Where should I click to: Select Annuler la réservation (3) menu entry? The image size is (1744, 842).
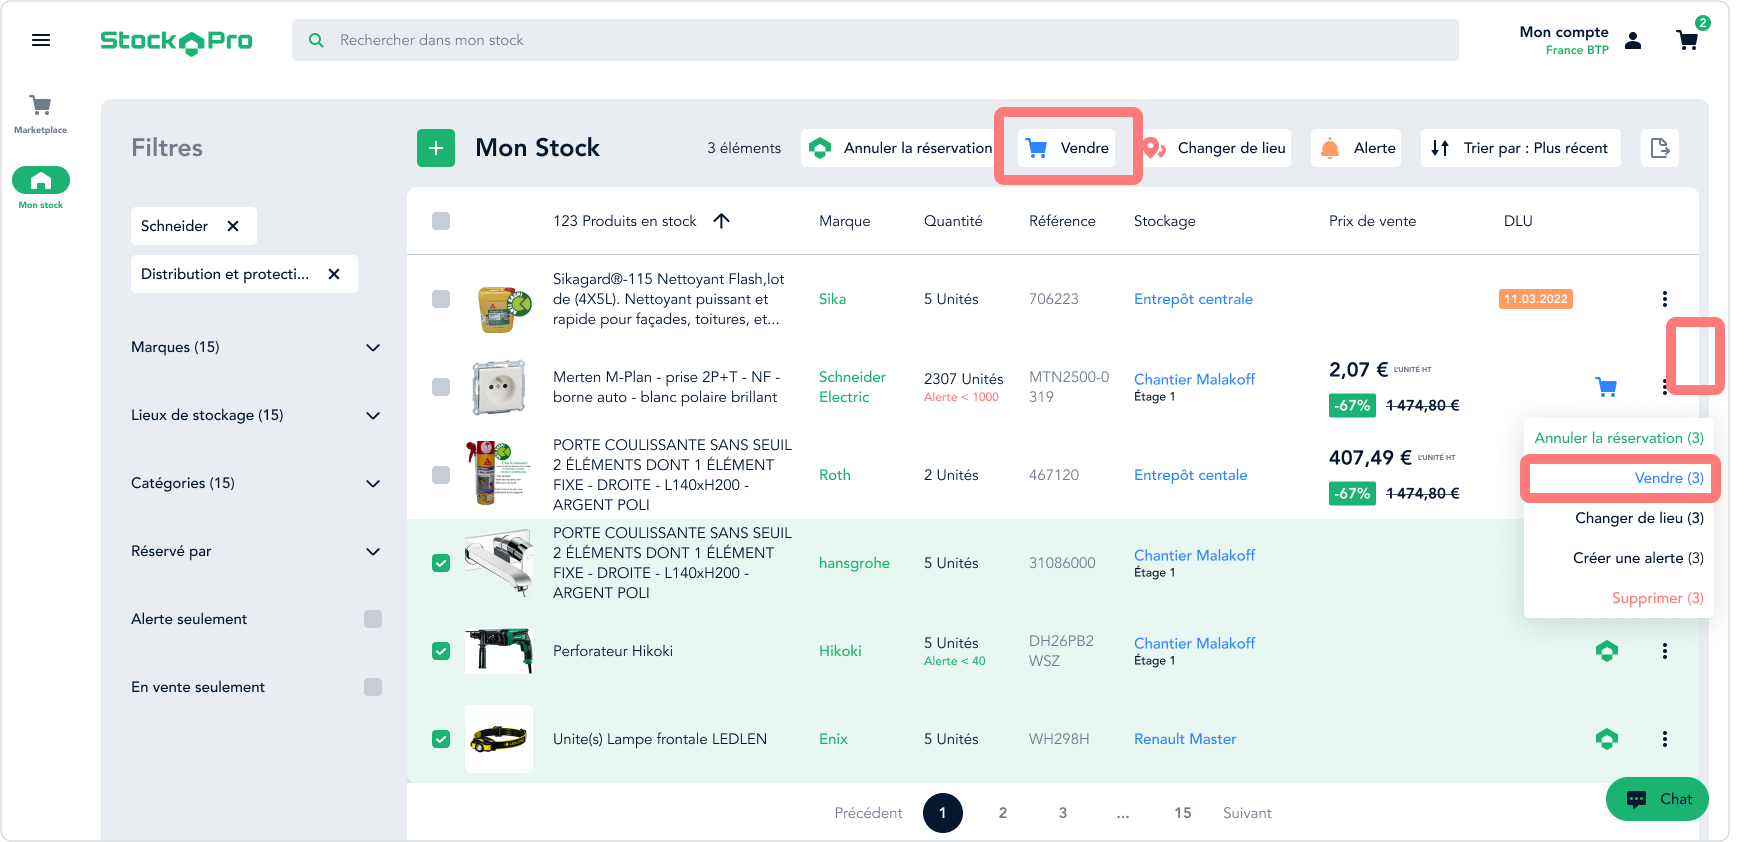pyautogui.click(x=1619, y=438)
